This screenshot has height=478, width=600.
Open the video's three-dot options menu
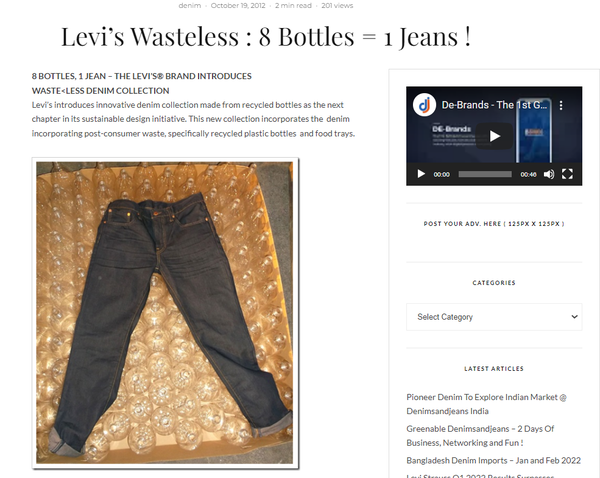pyautogui.click(x=561, y=105)
